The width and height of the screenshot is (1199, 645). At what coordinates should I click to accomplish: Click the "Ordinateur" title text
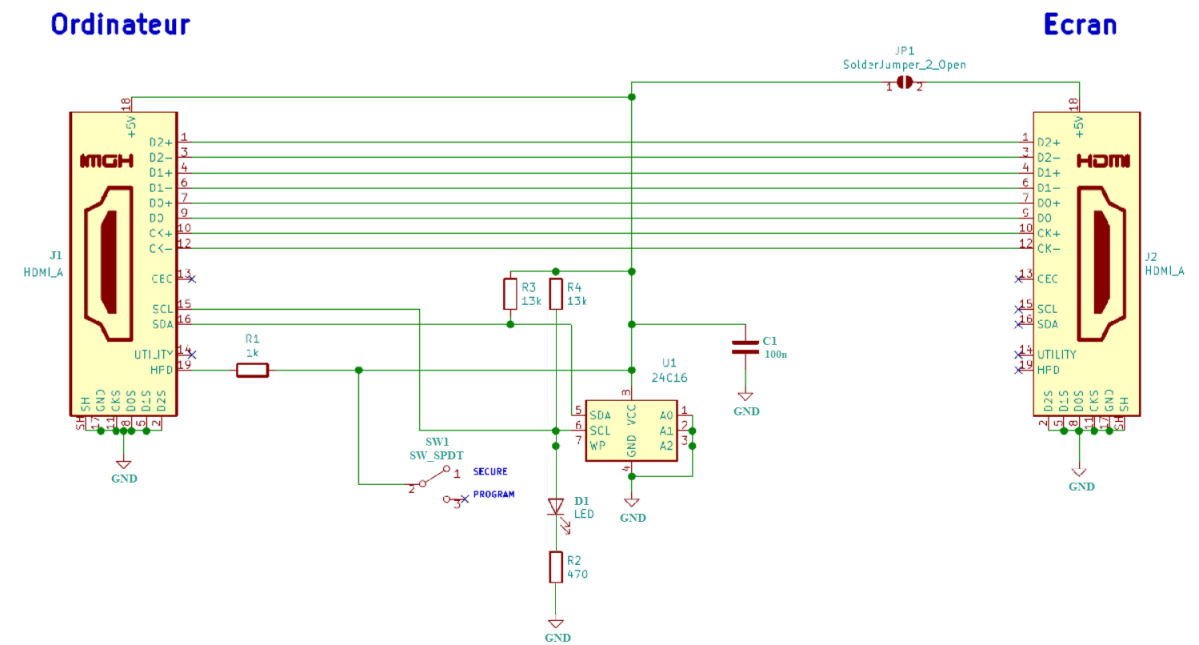pyautogui.click(x=120, y=24)
